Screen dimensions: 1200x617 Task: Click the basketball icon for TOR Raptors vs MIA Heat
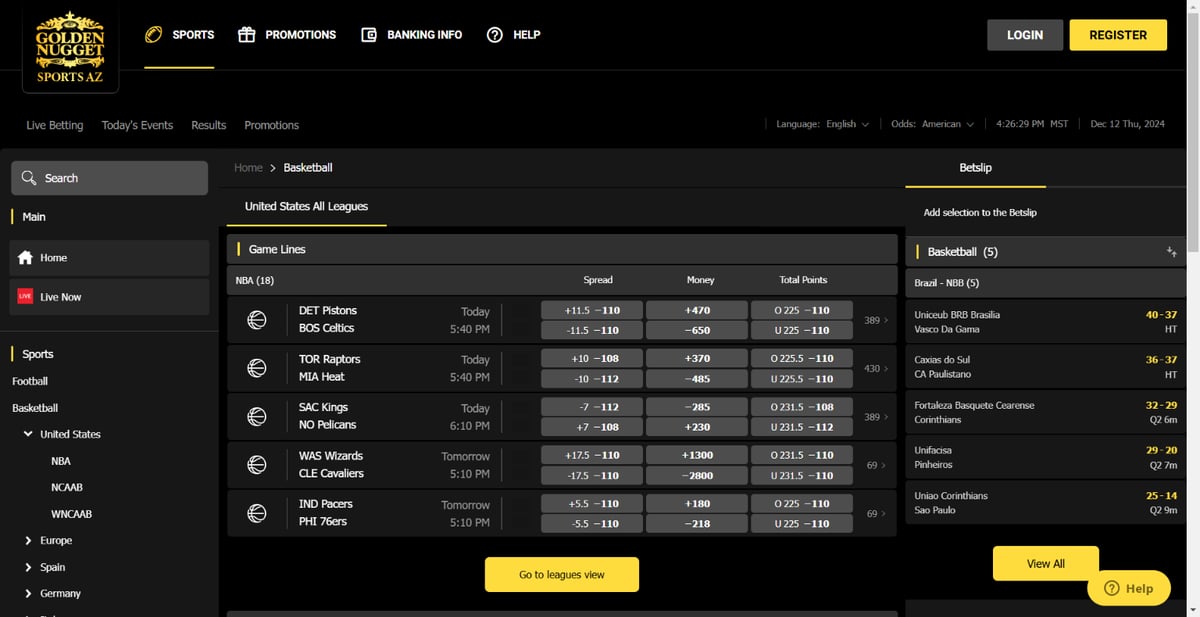click(257, 368)
